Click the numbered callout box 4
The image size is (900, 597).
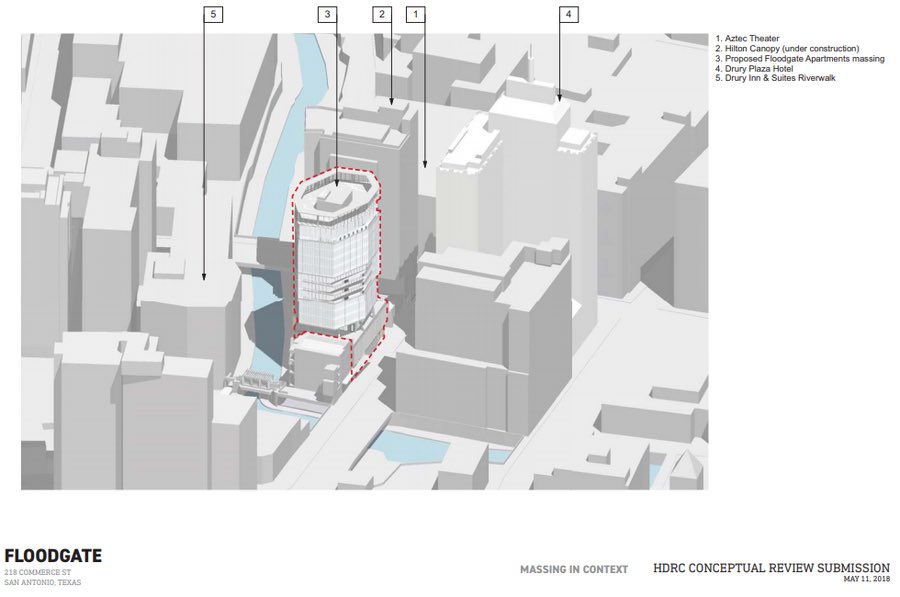(568, 14)
